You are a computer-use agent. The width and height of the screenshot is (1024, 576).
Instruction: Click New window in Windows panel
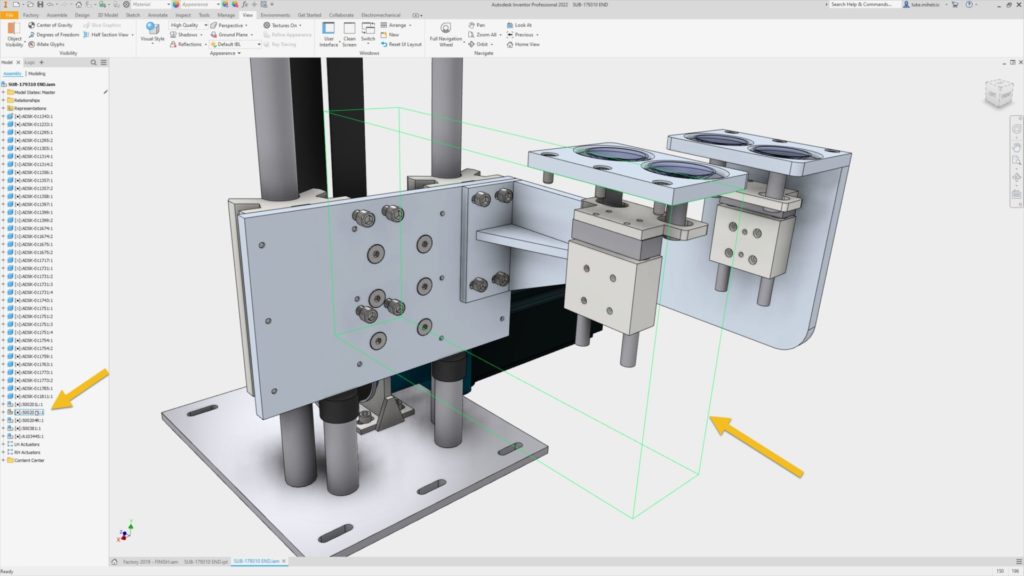[x=390, y=35]
